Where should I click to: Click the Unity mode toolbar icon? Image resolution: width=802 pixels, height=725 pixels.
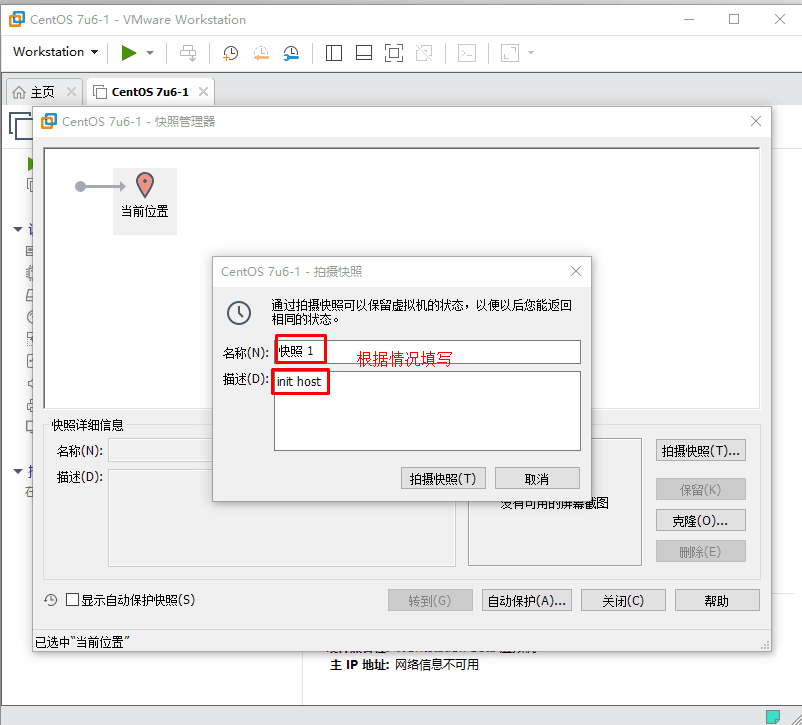pyautogui.click(x=424, y=53)
